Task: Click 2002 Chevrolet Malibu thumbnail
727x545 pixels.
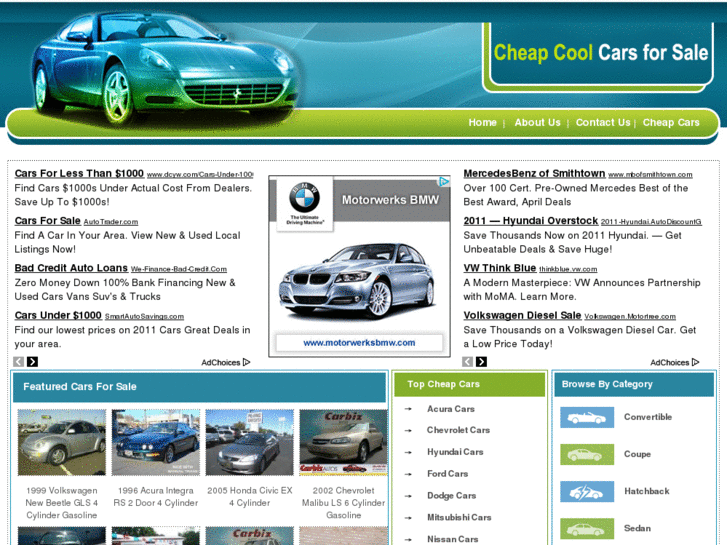Action: (344, 442)
